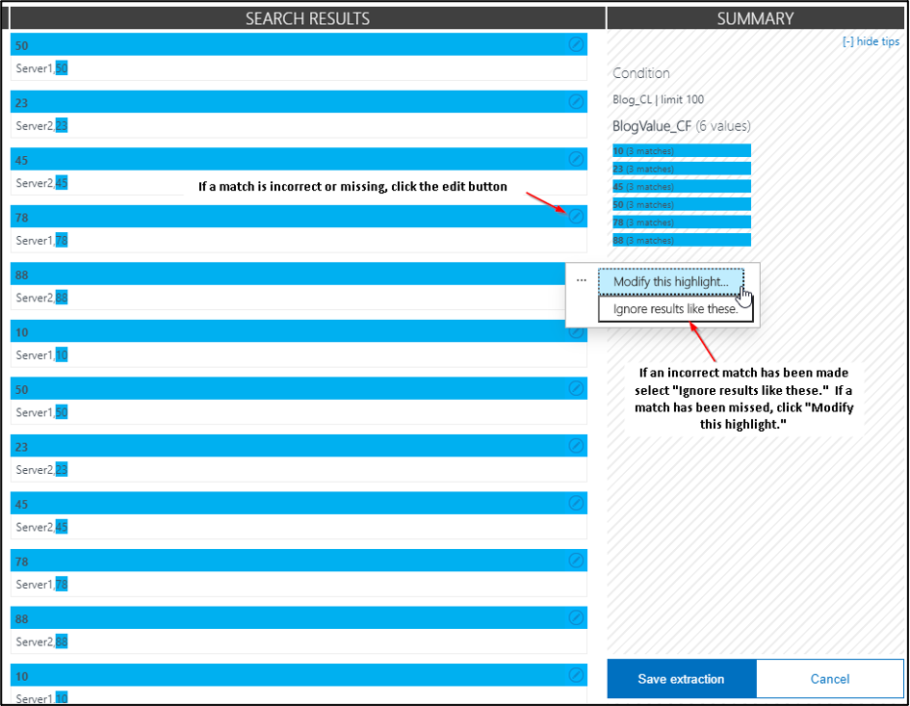Edit the second Server2 23 search result
The width and height of the screenshot is (910, 706).
tap(576, 446)
